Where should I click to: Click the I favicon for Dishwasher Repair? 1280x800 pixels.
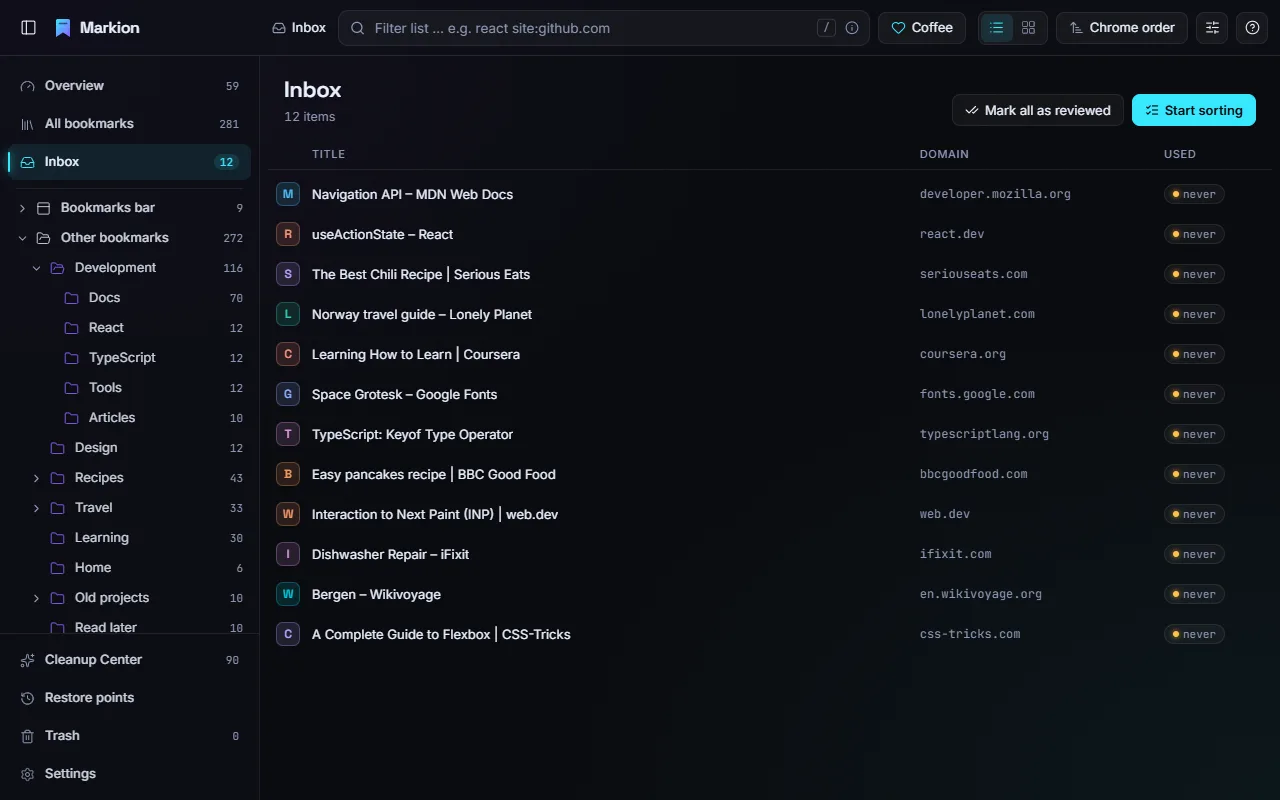pyautogui.click(x=288, y=554)
